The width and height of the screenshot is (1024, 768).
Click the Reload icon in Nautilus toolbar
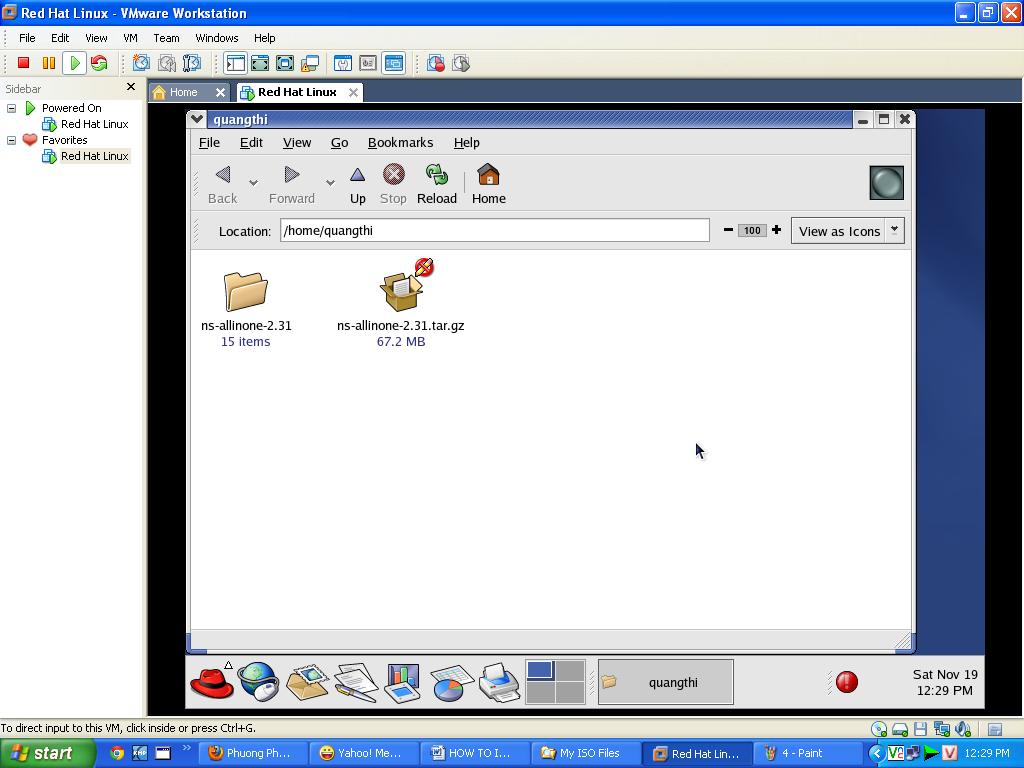436,176
